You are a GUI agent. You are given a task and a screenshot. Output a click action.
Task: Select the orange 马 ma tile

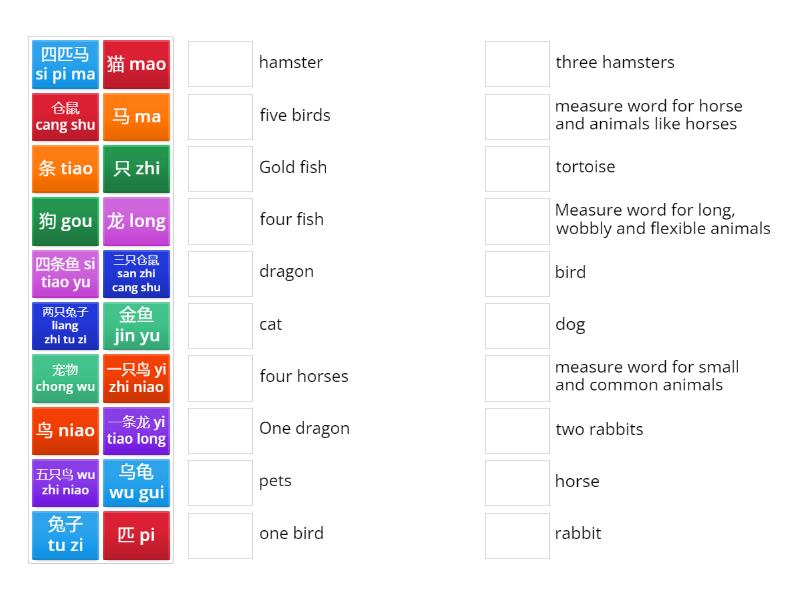coord(137,116)
